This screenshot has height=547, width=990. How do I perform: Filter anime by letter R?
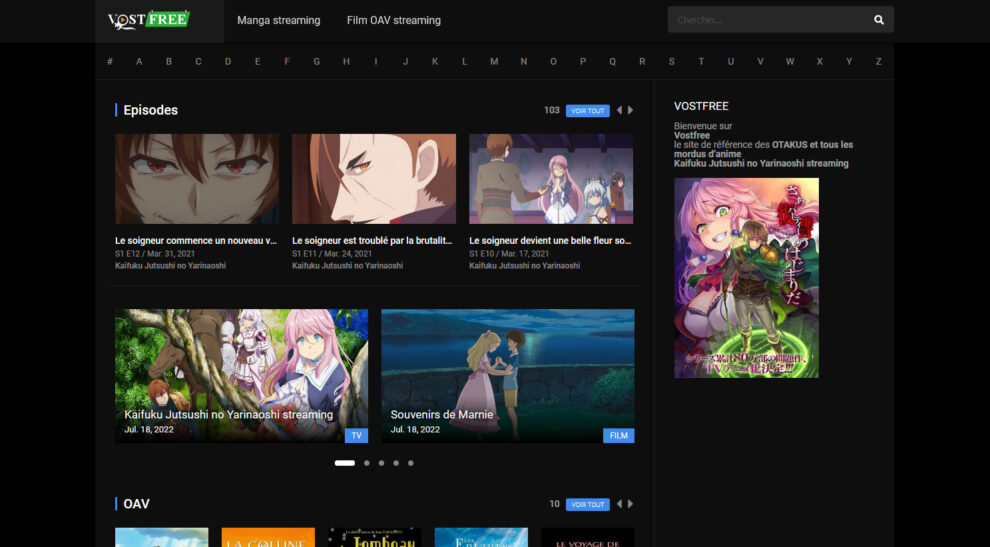642,61
